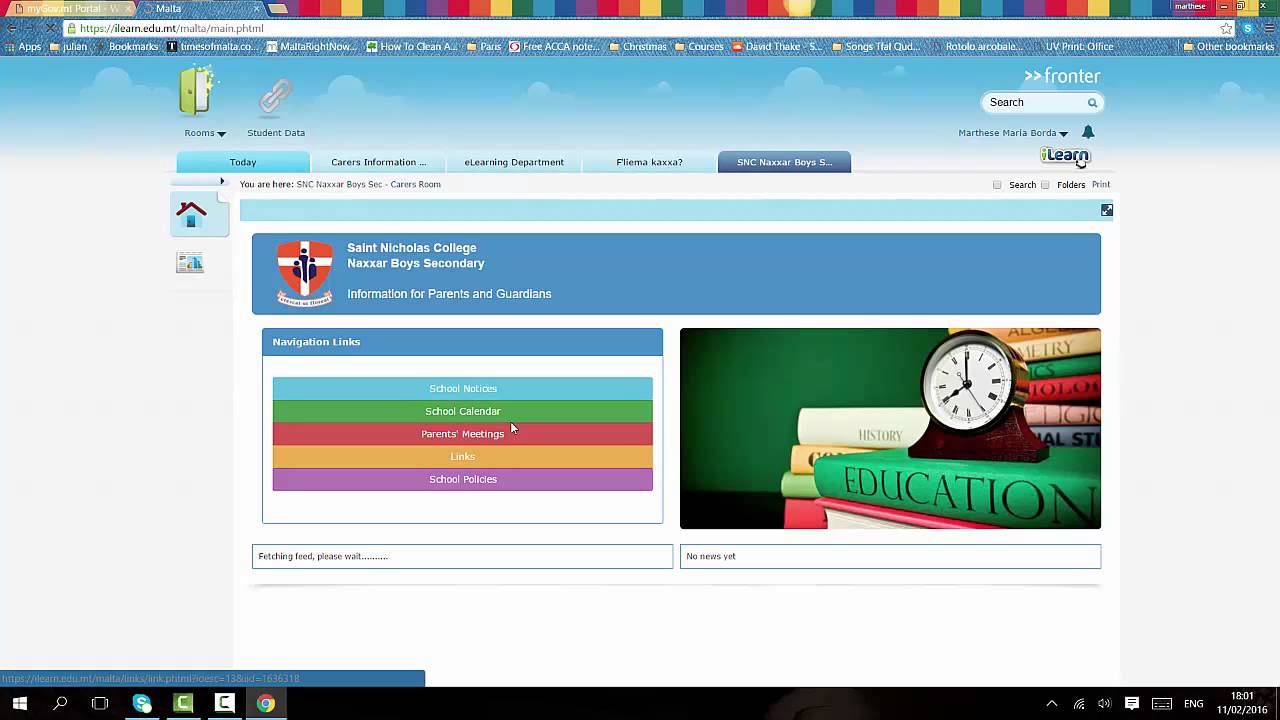Open the Paris bookmarks folder

(x=484, y=47)
